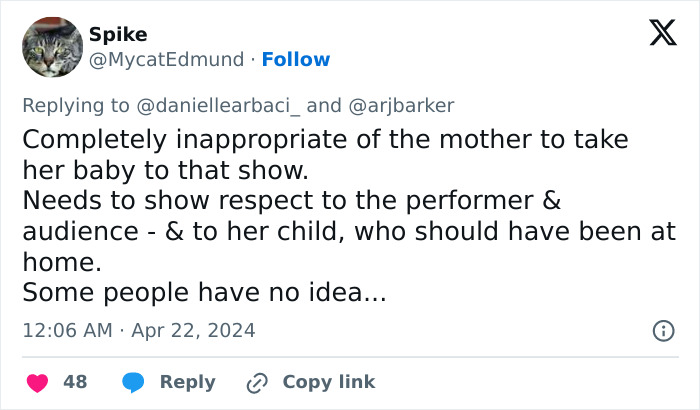The width and height of the screenshot is (700, 410).
Task: Open the Twitter info circle icon
Action: [x=662, y=330]
